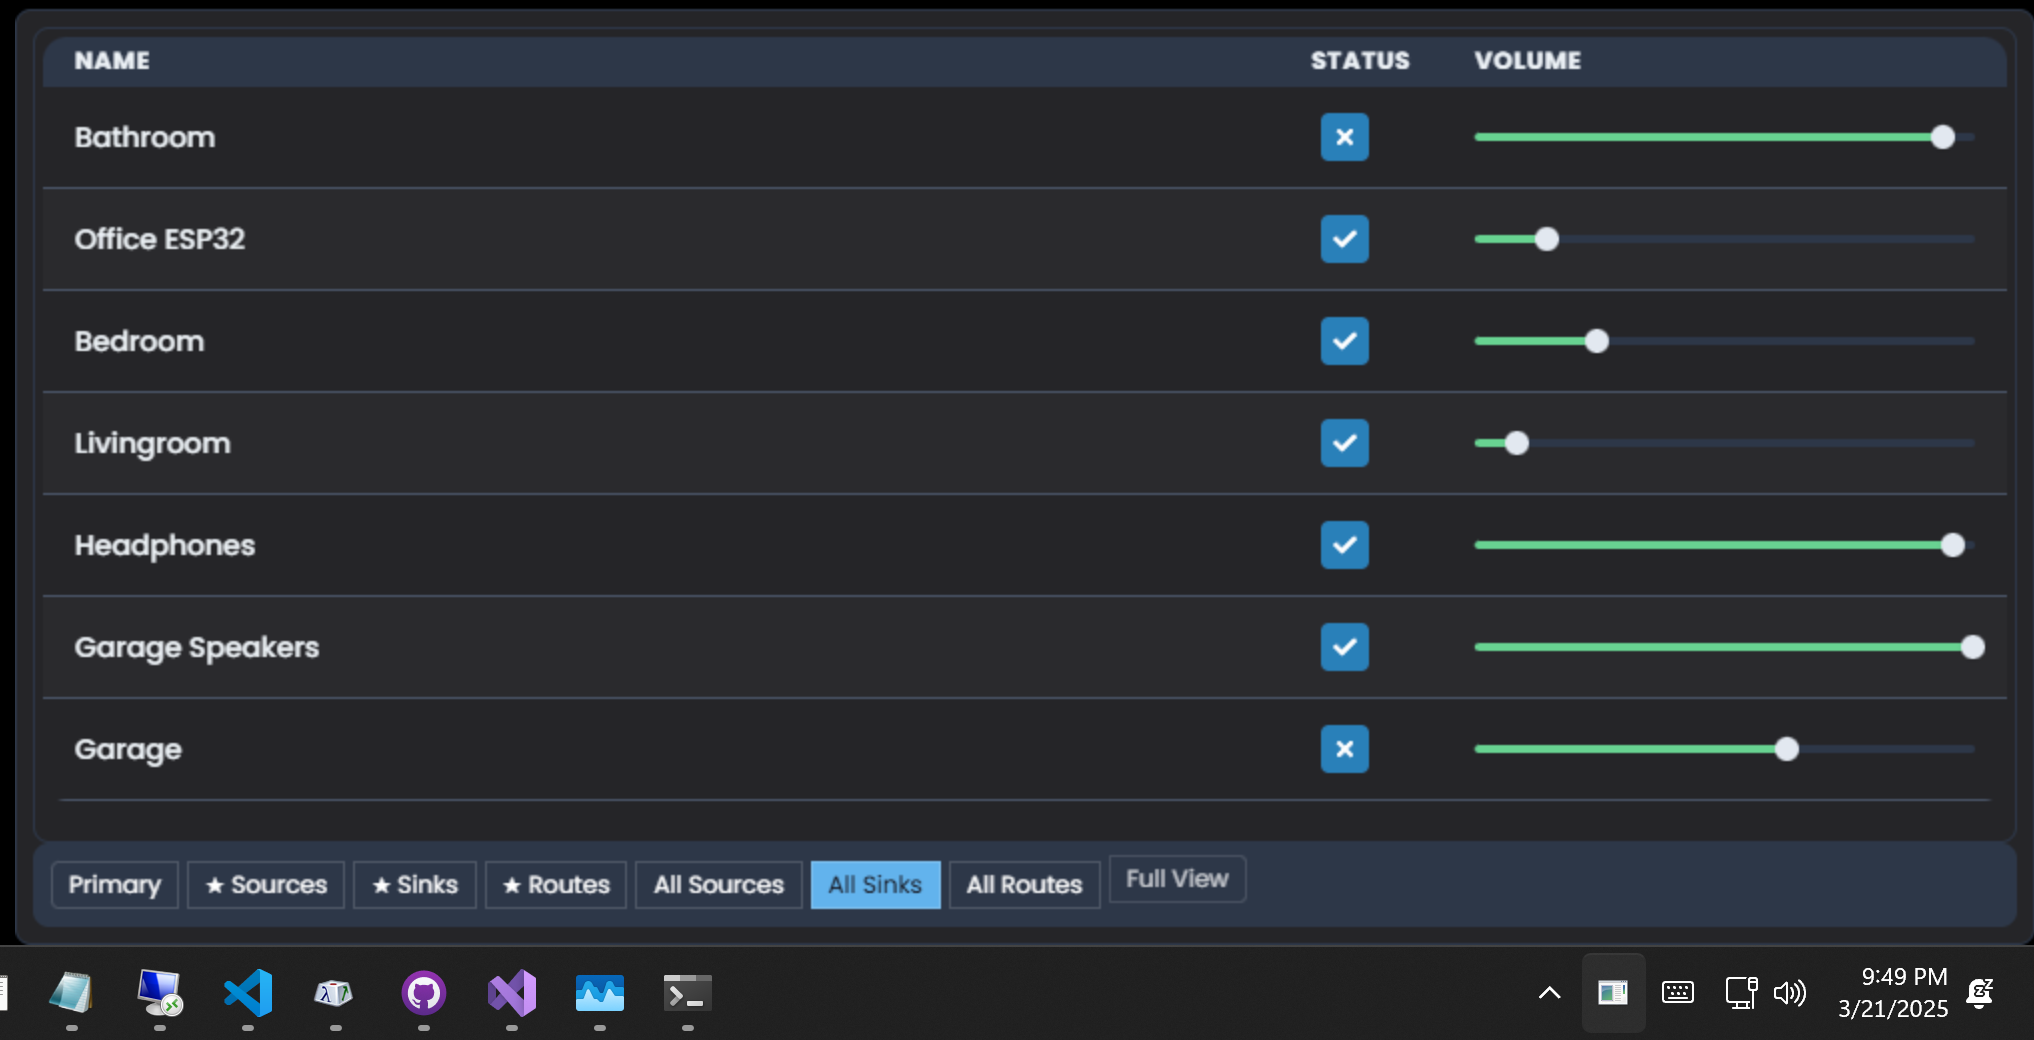Show hidden system tray icons
This screenshot has width=2034, height=1040.
pyautogui.click(x=1549, y=992)
